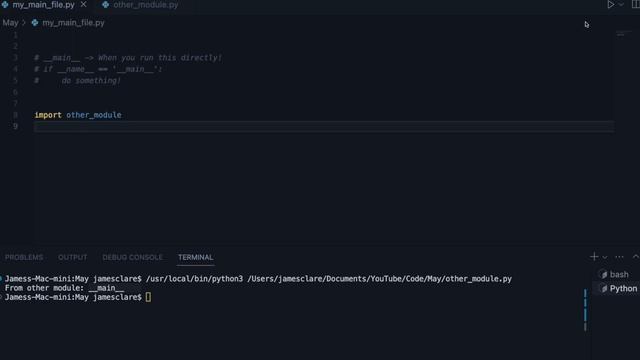The height and width of the screenshot is (360, 640).
Task: Switch to the my_main_file.py tab
Action: point(43,5)
